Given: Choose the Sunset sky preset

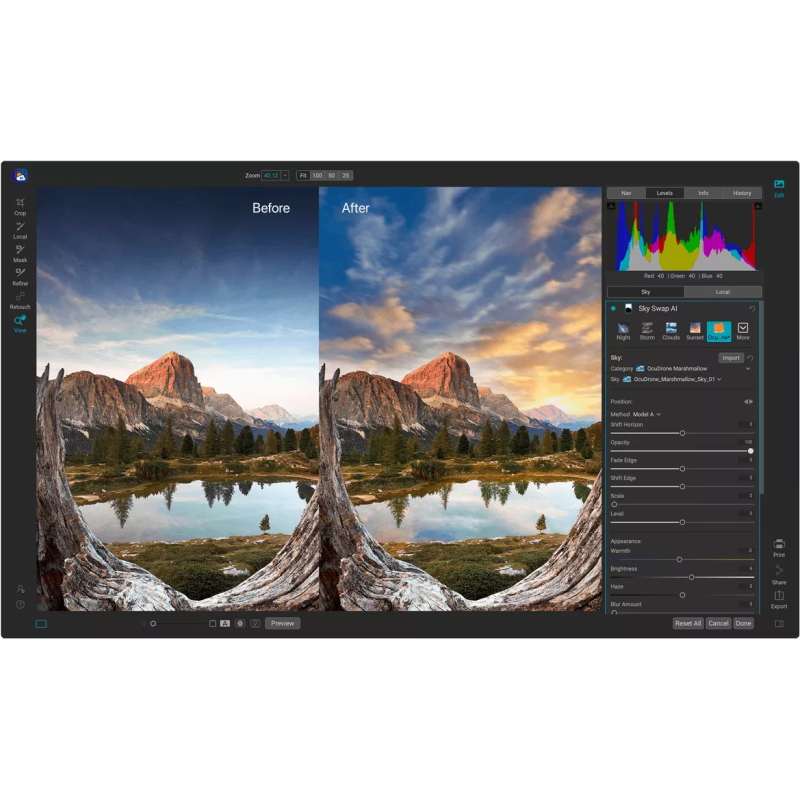Looking at the screenshot, I should (x=695, y=329).
